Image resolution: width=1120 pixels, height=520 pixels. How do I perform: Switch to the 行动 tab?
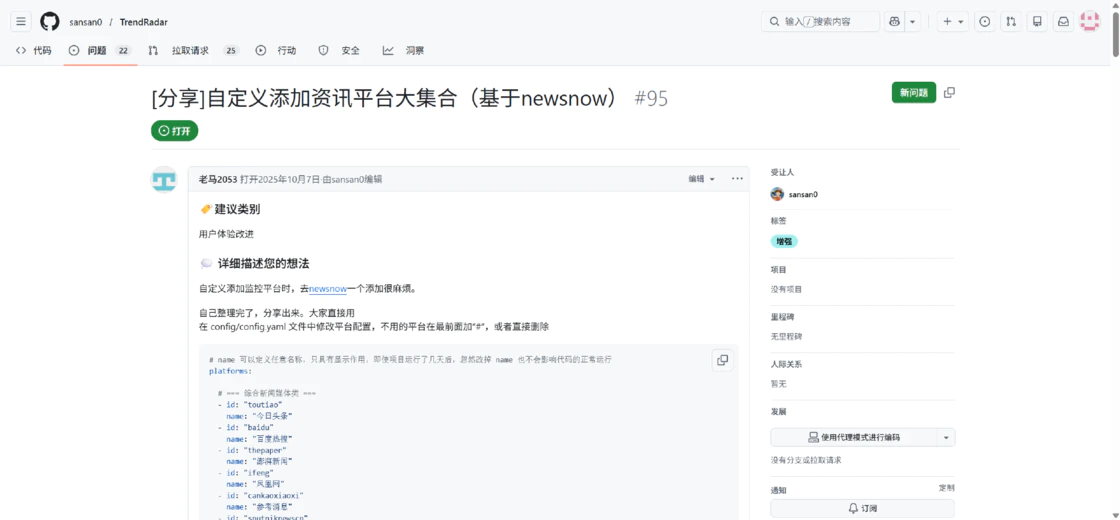point(276,51)
